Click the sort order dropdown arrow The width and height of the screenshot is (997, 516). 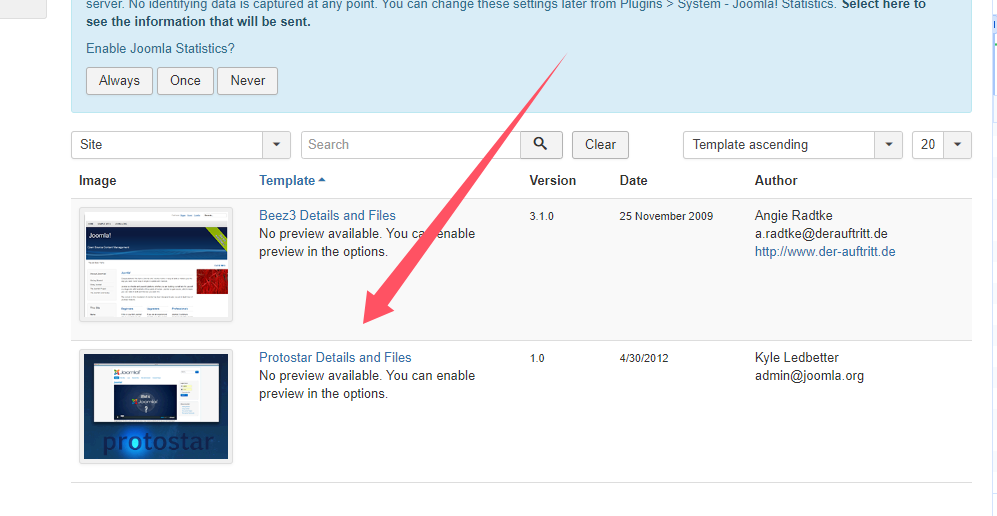(x=889, y=145)
